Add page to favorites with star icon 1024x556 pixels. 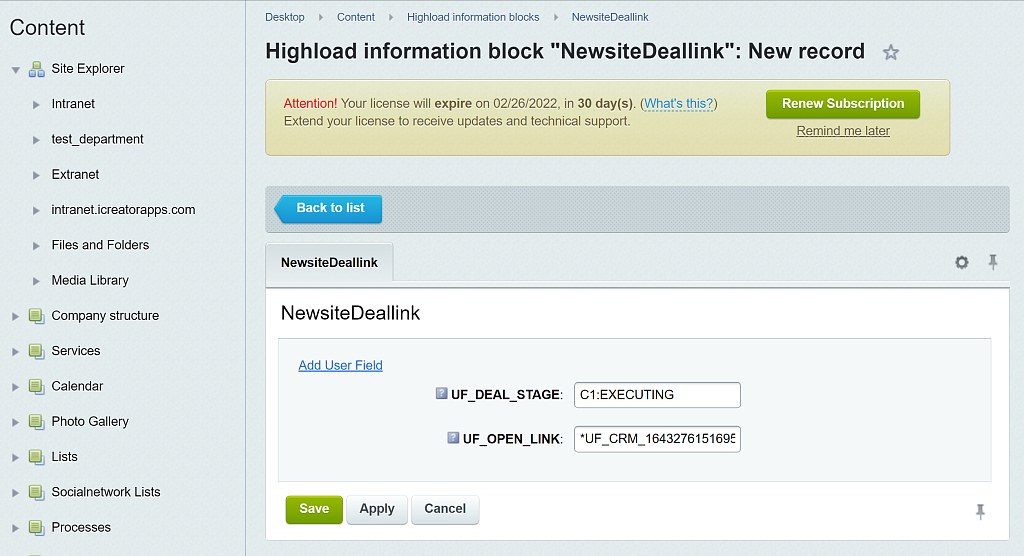click(890, 53)
